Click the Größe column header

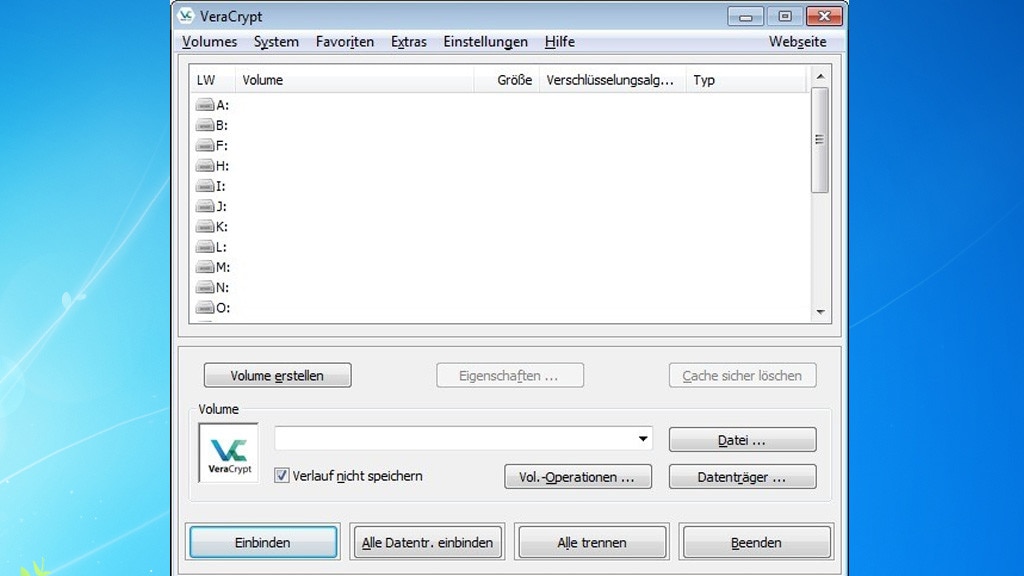point(507,80)
